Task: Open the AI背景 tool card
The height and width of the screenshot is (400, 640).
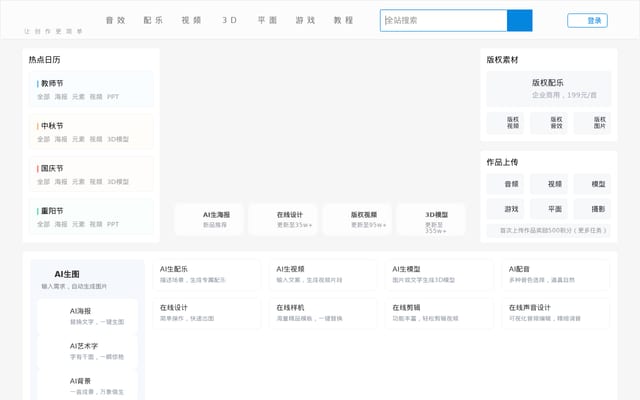Action: [87, 386]
